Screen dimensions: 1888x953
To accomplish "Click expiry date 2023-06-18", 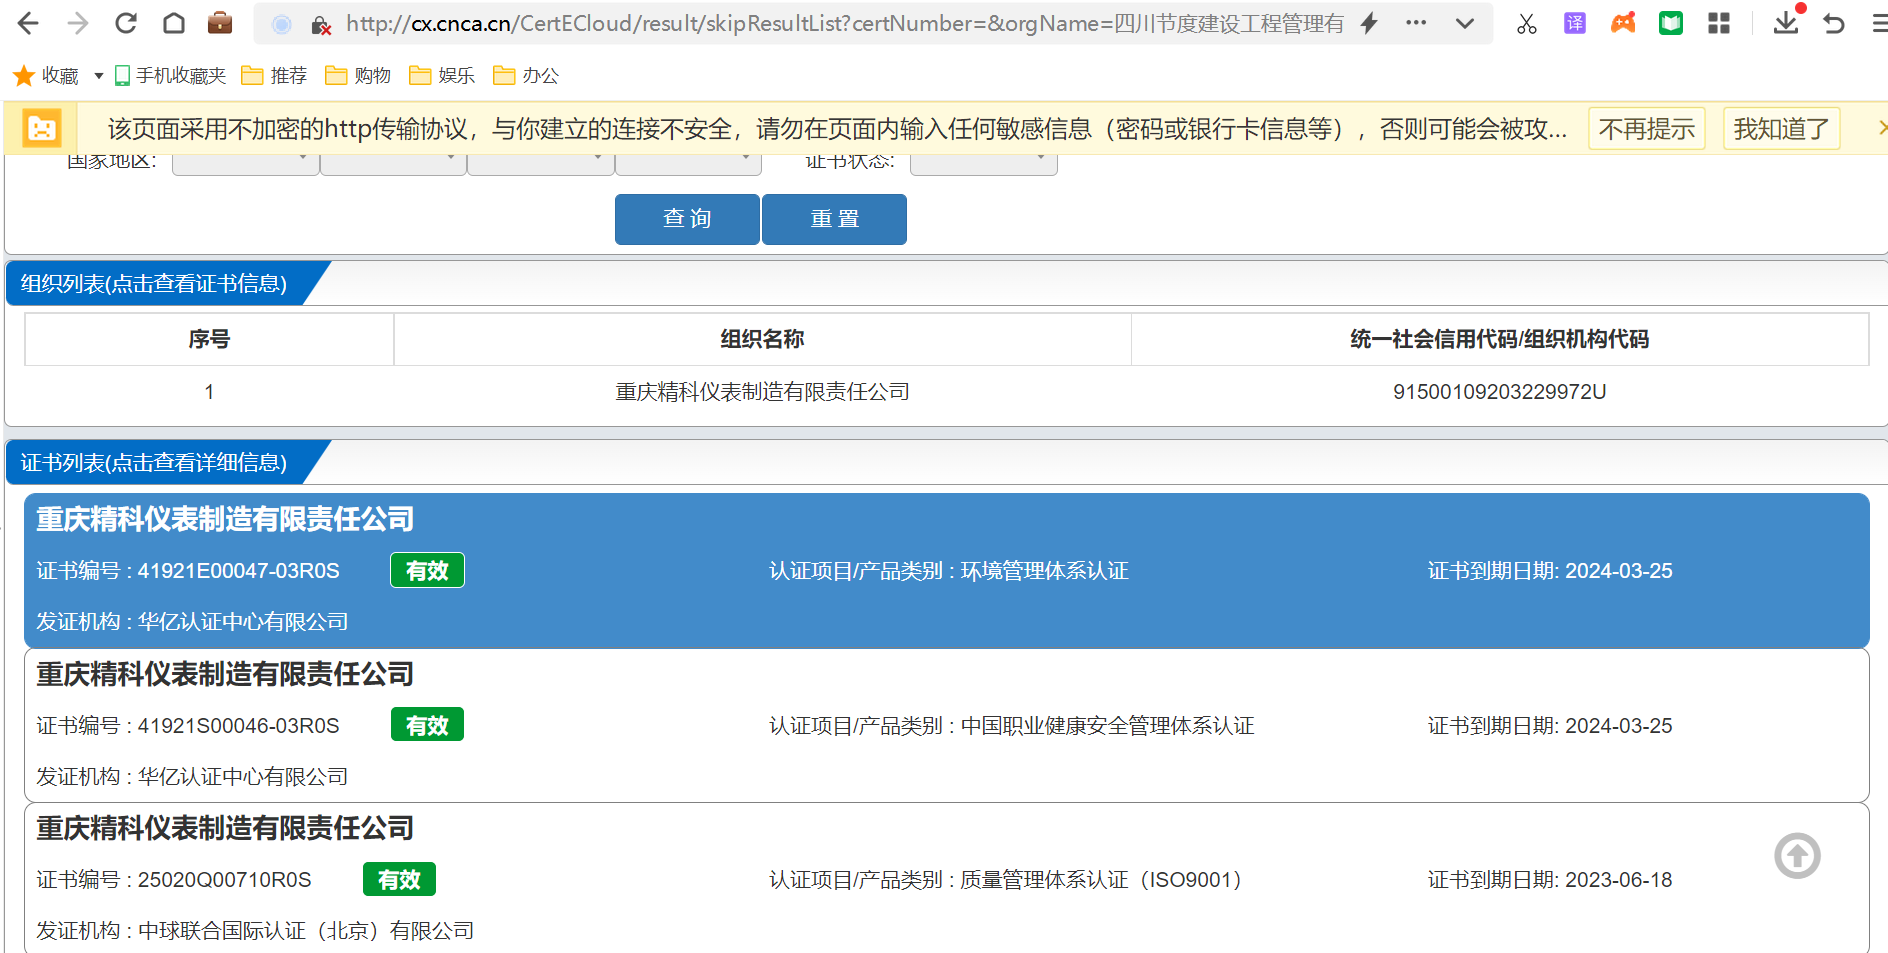I will [1618, 880].
